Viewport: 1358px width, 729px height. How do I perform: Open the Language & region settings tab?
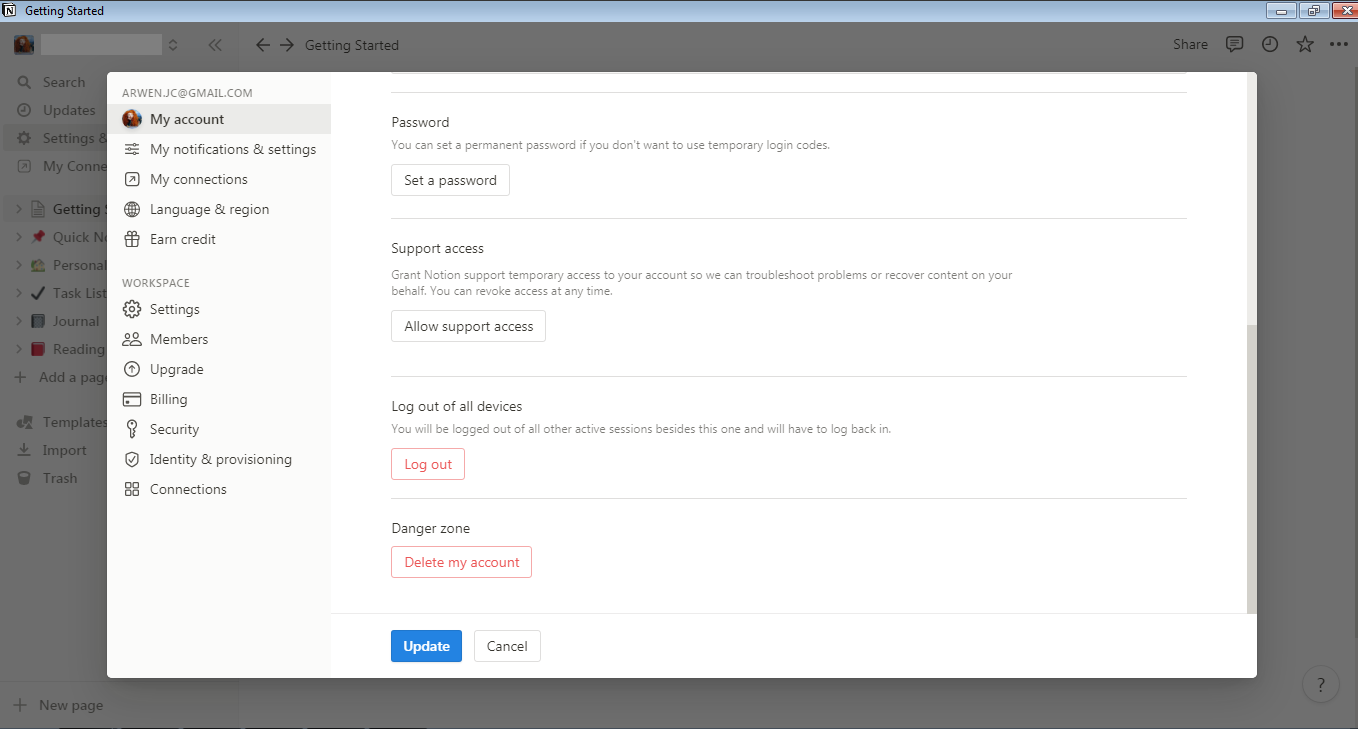(209, 208)
